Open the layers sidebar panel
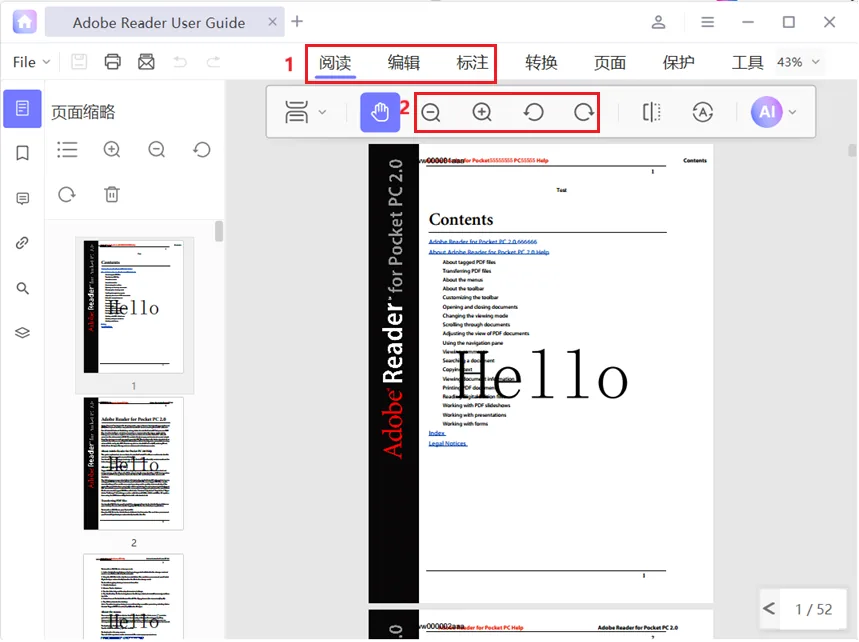The image size is (859, 642). pyautogui.click(x=22, y=333)
